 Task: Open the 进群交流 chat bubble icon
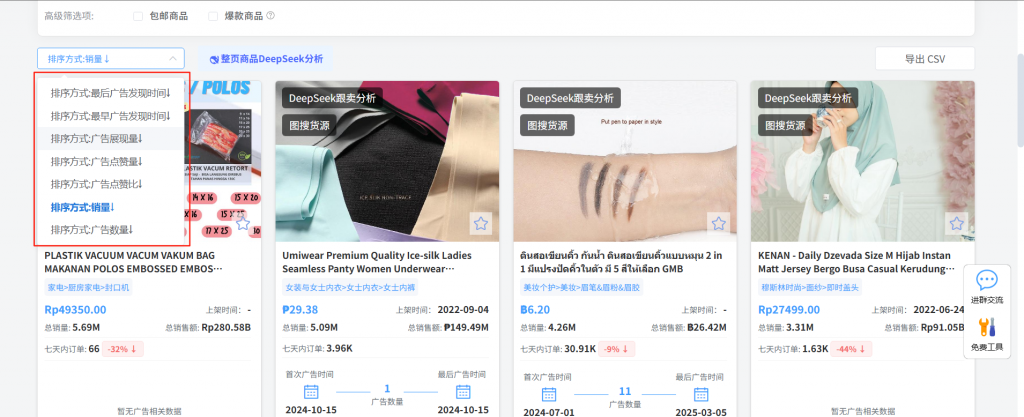point(987,281)
